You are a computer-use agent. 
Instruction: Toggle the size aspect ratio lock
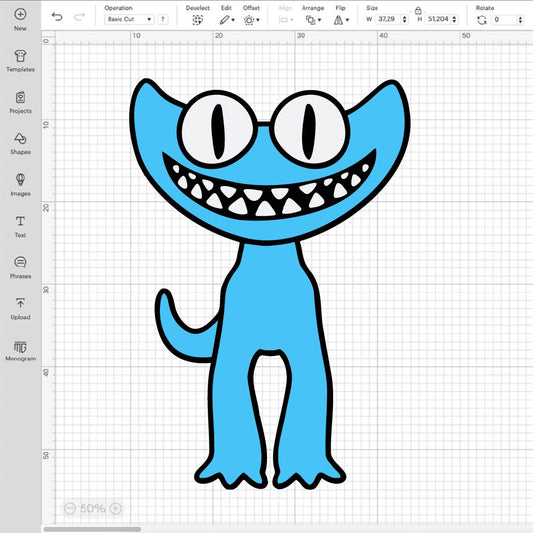tap(418, 11)
